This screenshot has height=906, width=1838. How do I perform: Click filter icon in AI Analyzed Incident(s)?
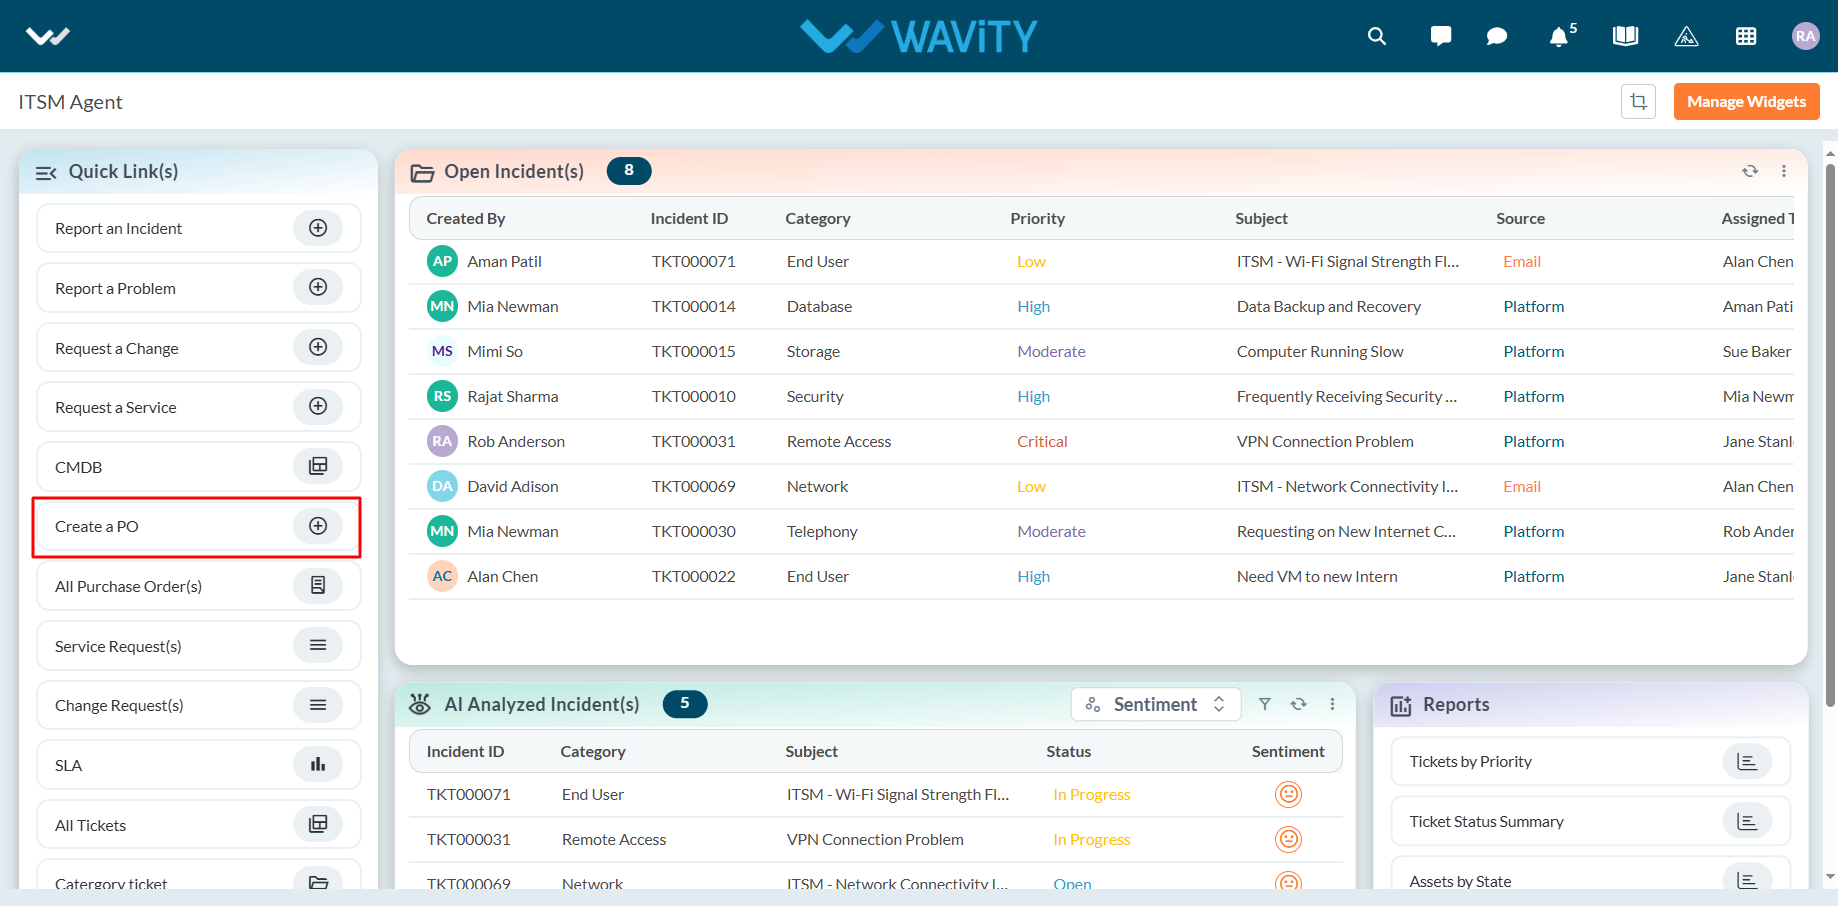(1265, 704)
